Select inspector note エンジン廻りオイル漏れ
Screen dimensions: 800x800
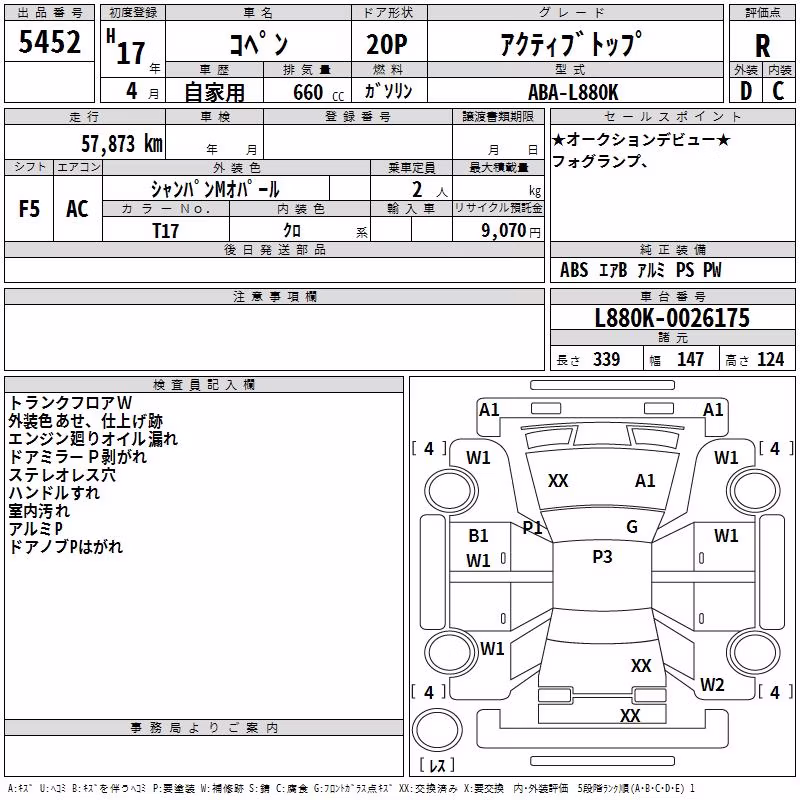pyautogui.click(x=93, y=439)
